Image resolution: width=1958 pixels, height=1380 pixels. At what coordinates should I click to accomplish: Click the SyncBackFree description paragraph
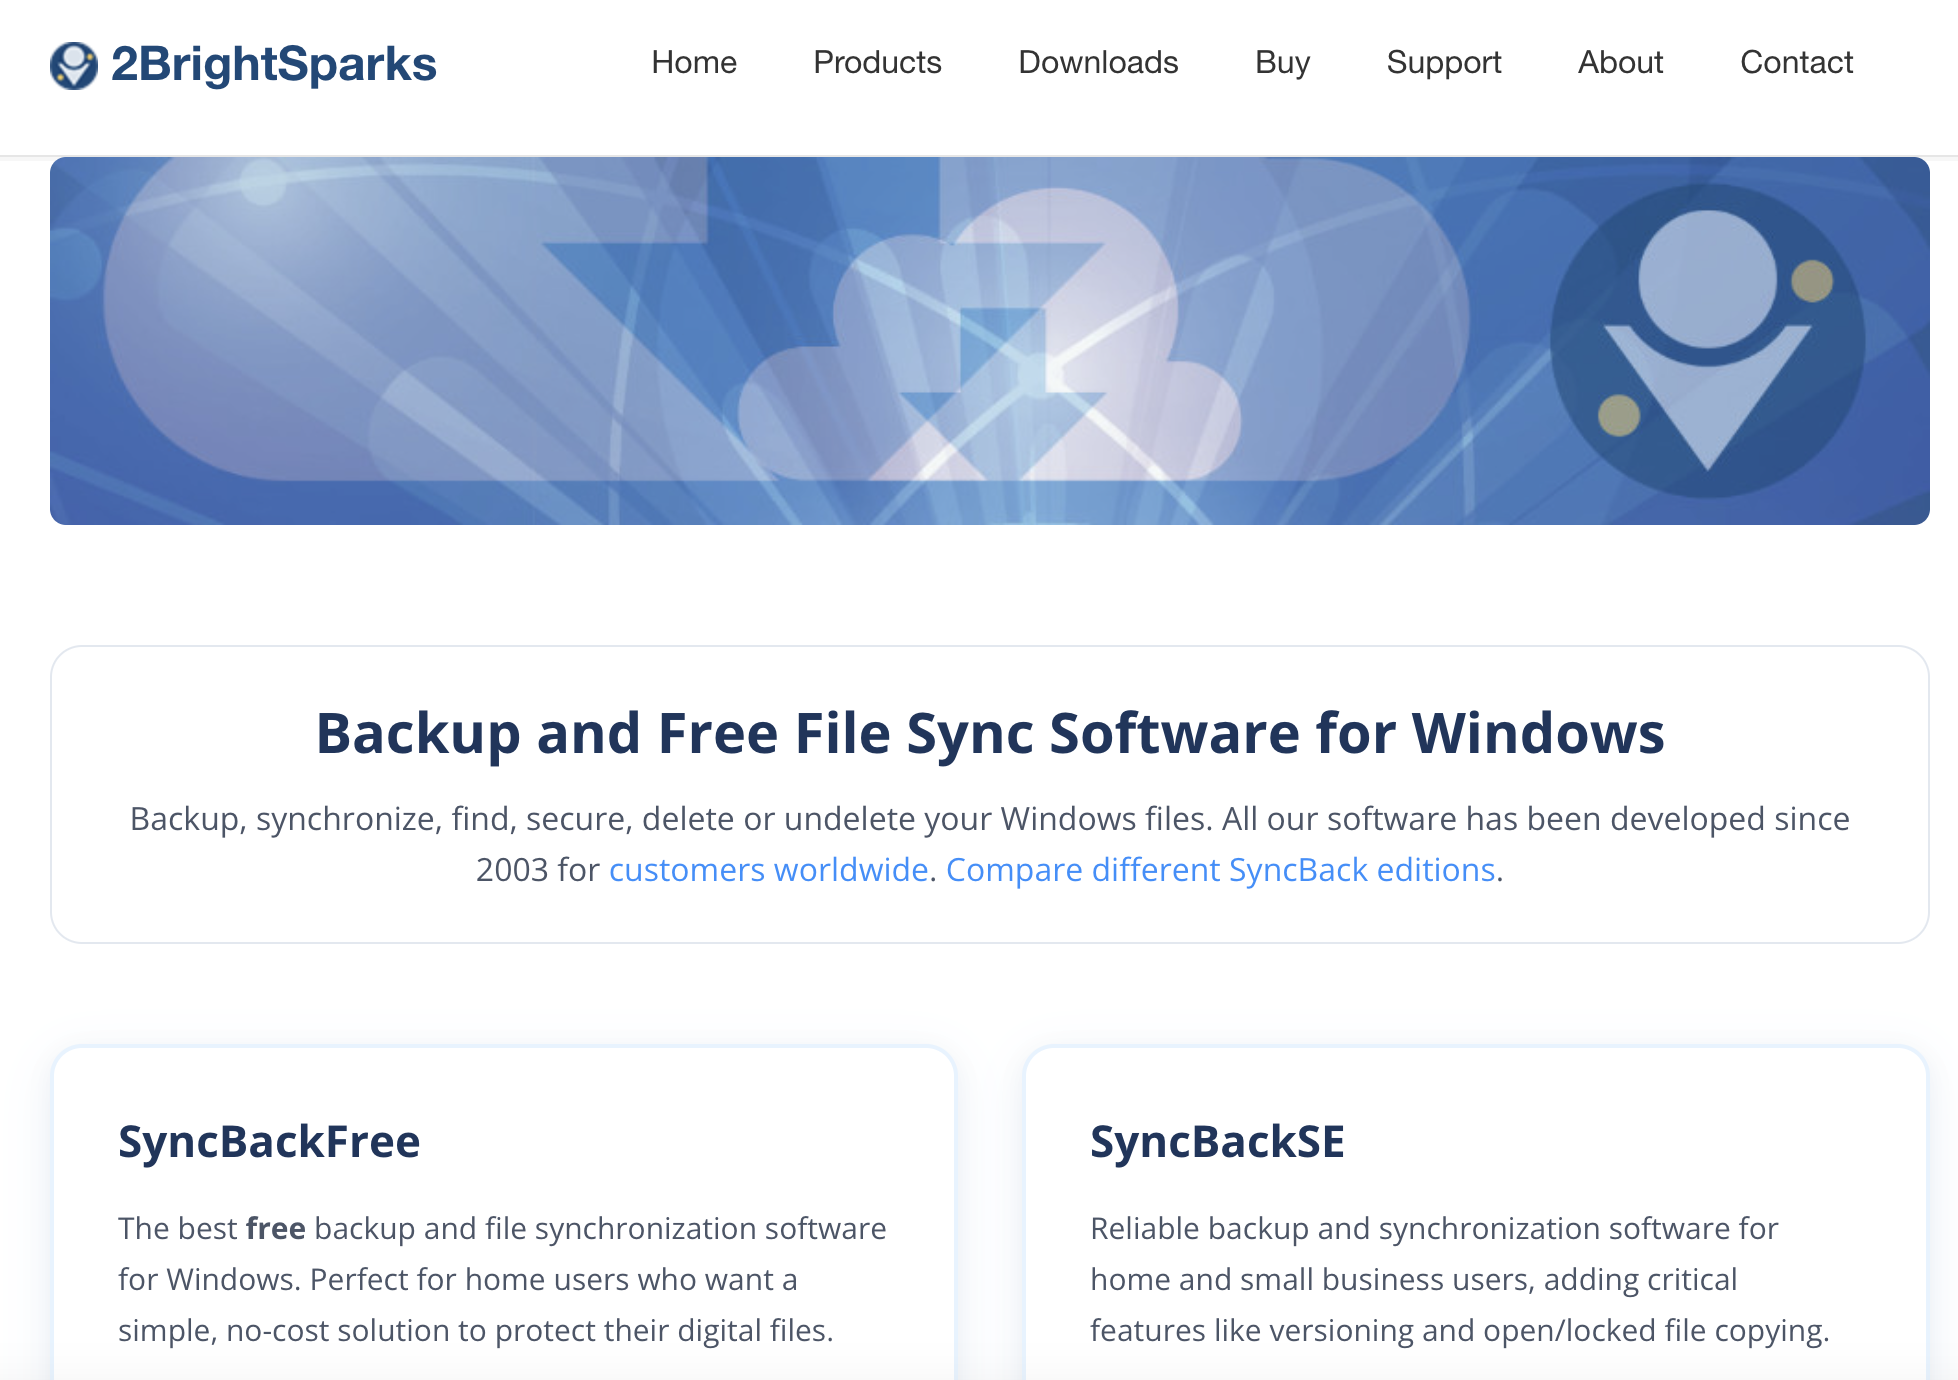tap(502, 1279)
